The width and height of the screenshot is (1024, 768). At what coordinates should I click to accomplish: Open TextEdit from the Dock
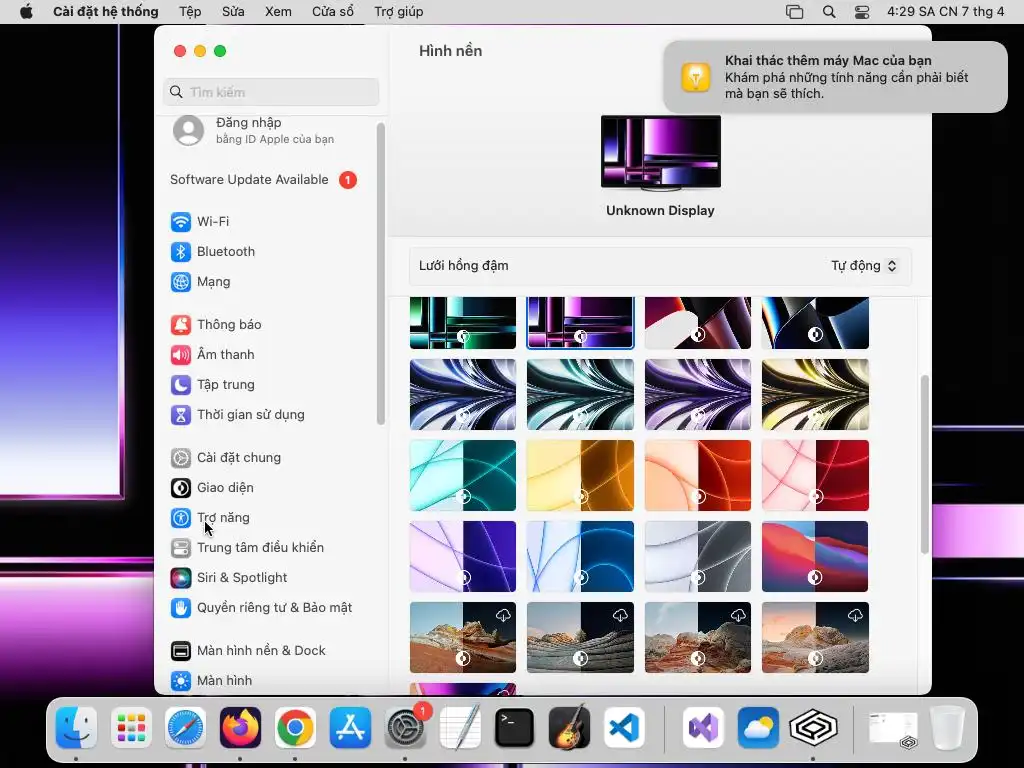460,728
